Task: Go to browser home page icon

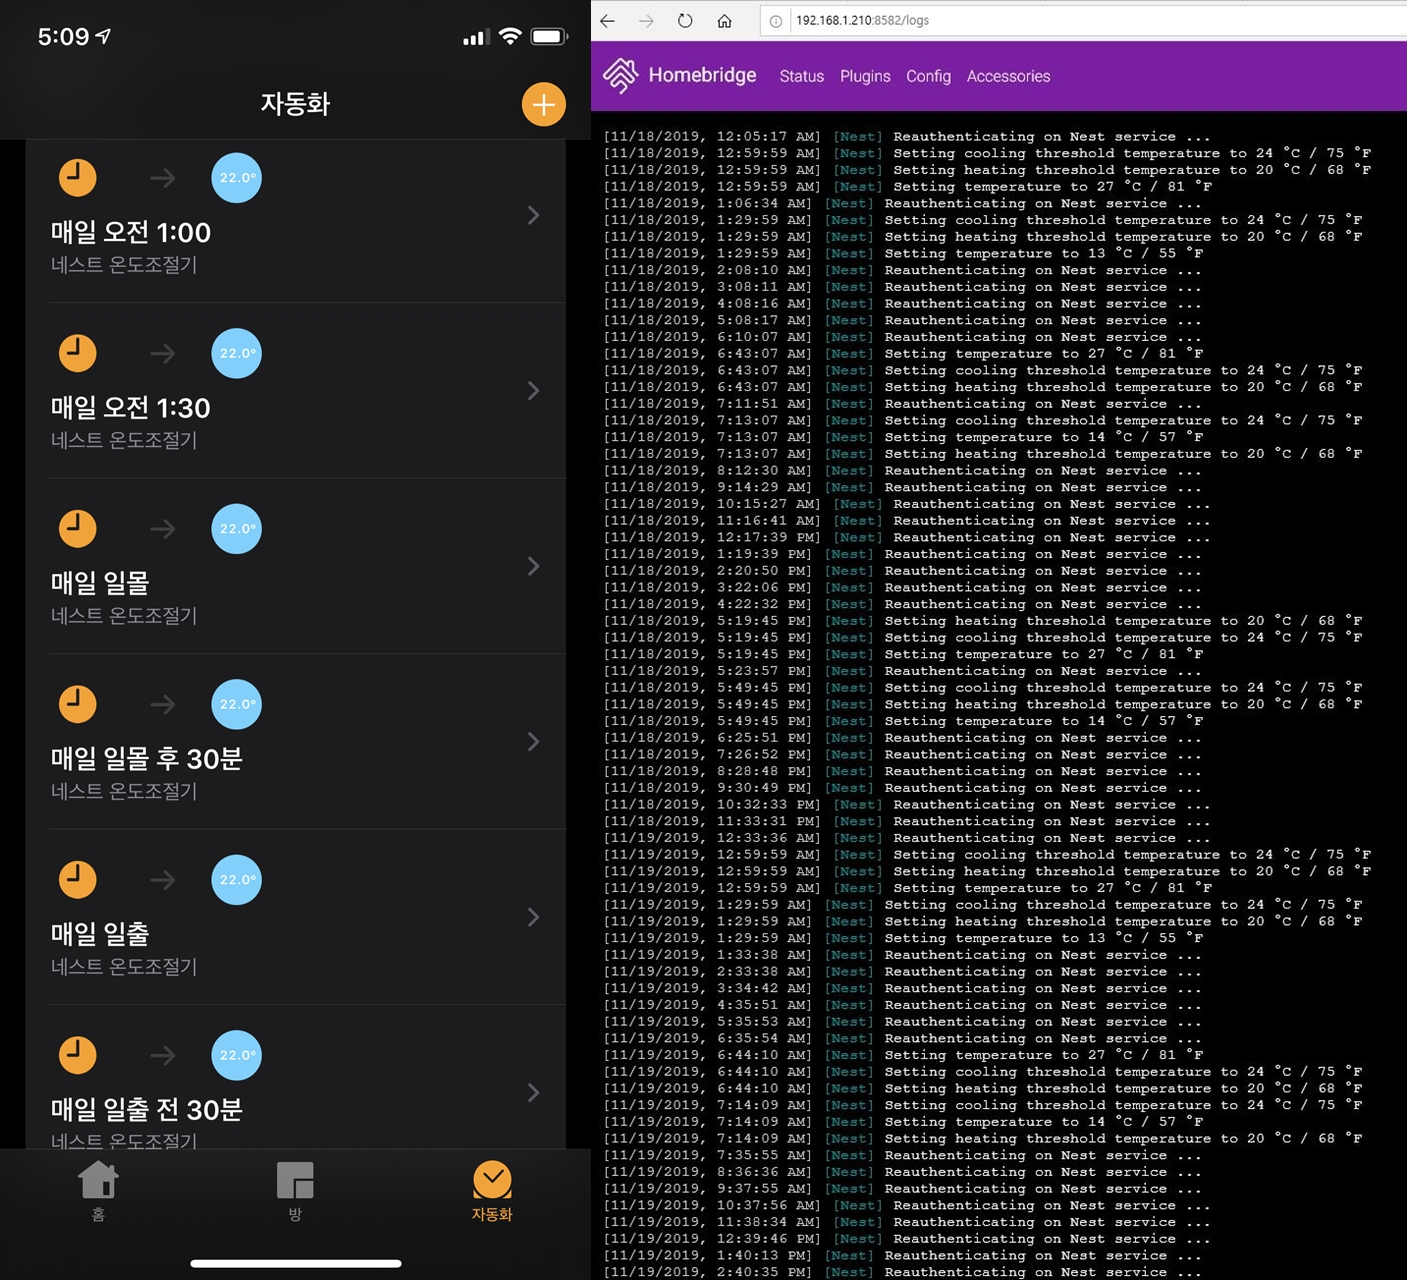Action: pos(725,20)
